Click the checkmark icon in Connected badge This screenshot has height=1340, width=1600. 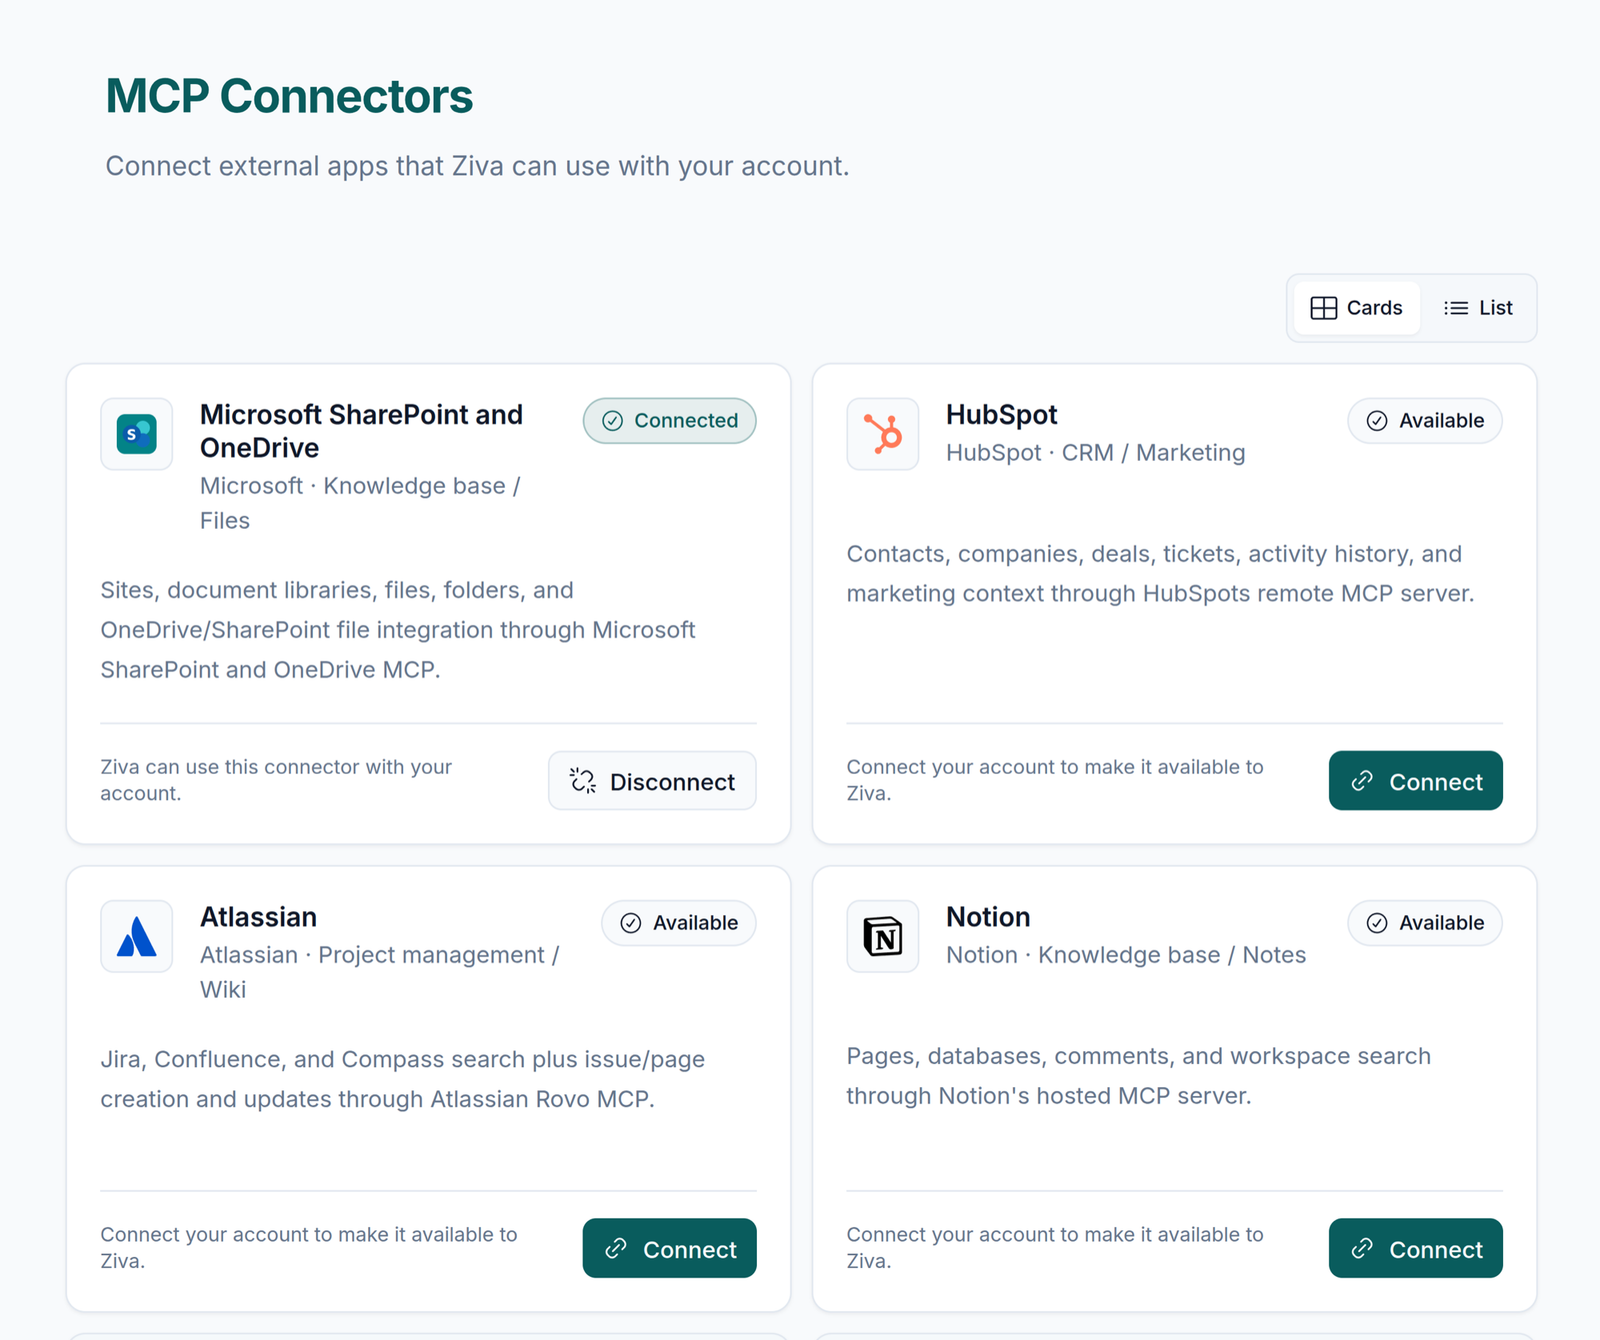(x=613, y=421)
